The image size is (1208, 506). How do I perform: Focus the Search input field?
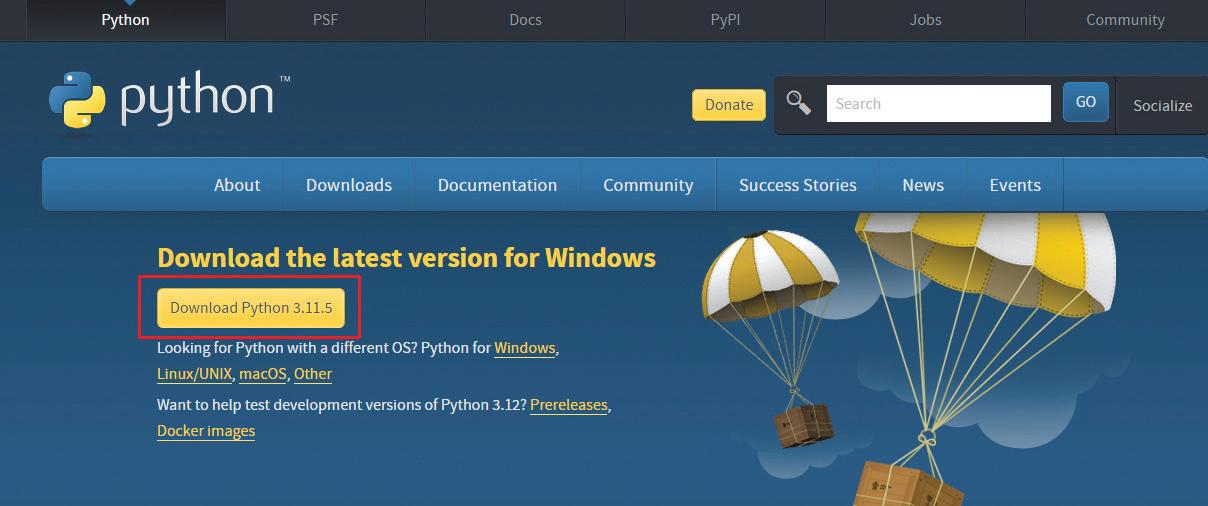tap(938, 103)
